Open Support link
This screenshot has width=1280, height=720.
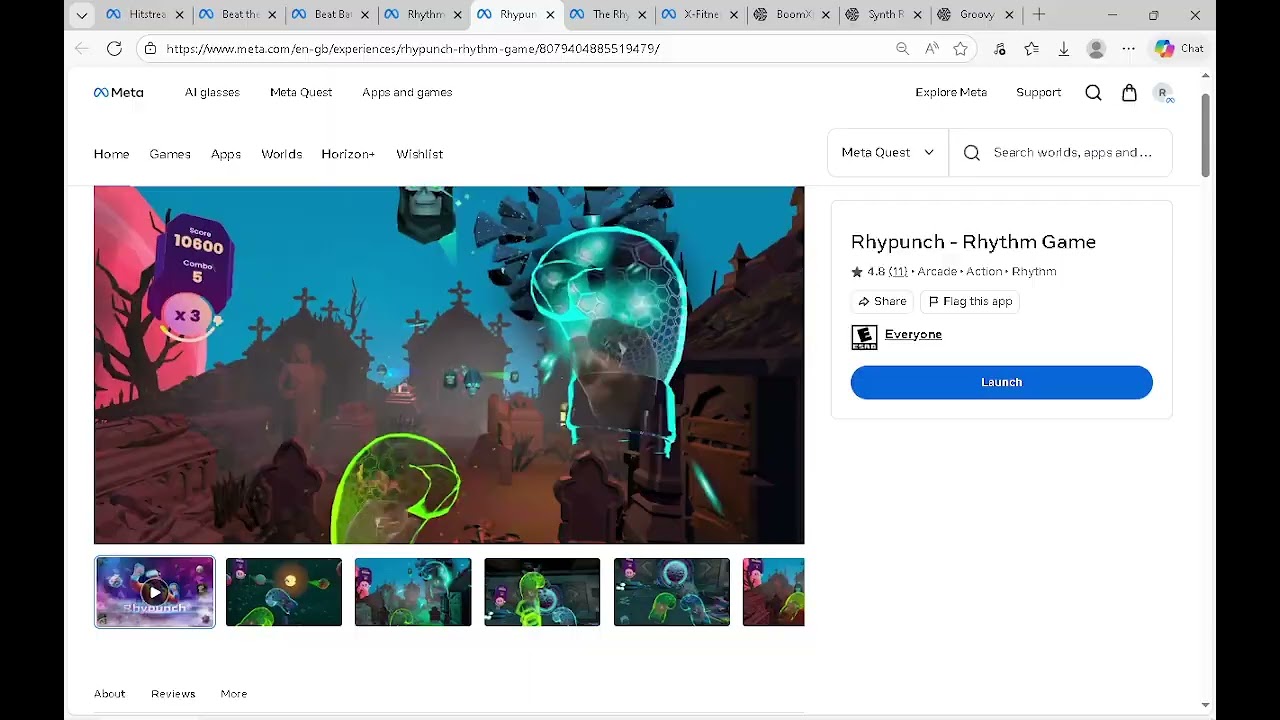(x=1038, y=92)
